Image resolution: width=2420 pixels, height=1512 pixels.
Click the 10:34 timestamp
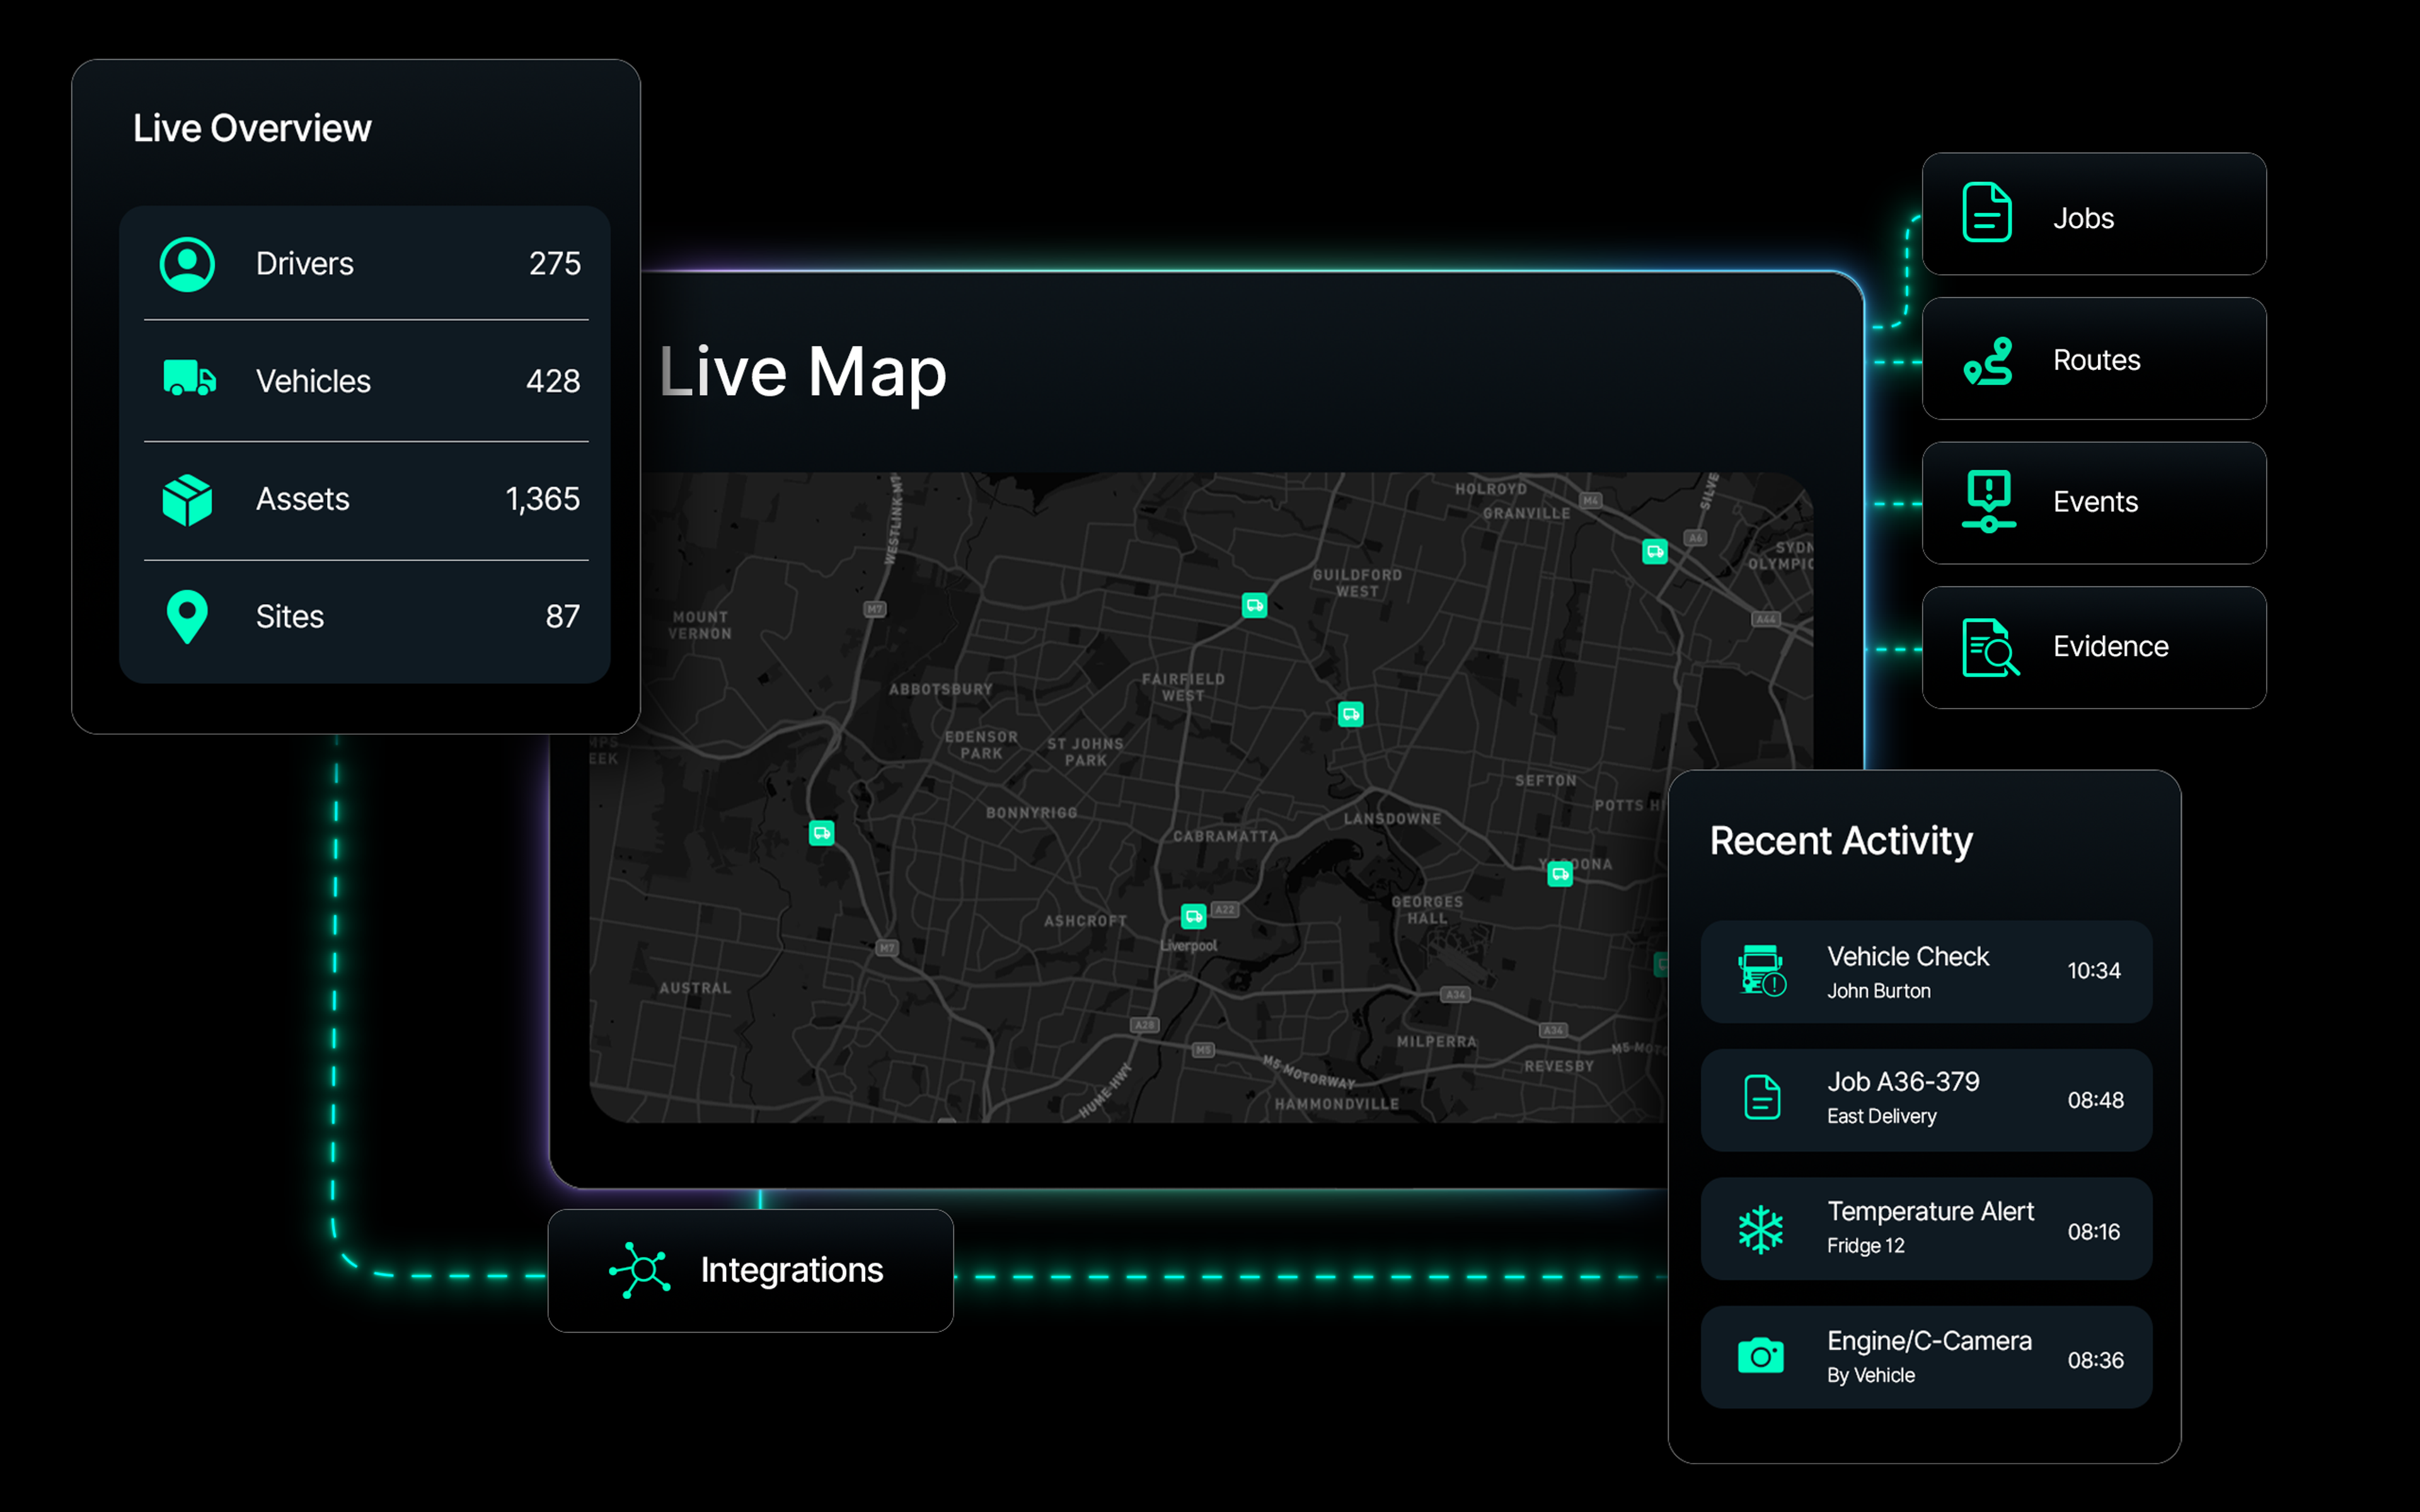[2094, 971]
